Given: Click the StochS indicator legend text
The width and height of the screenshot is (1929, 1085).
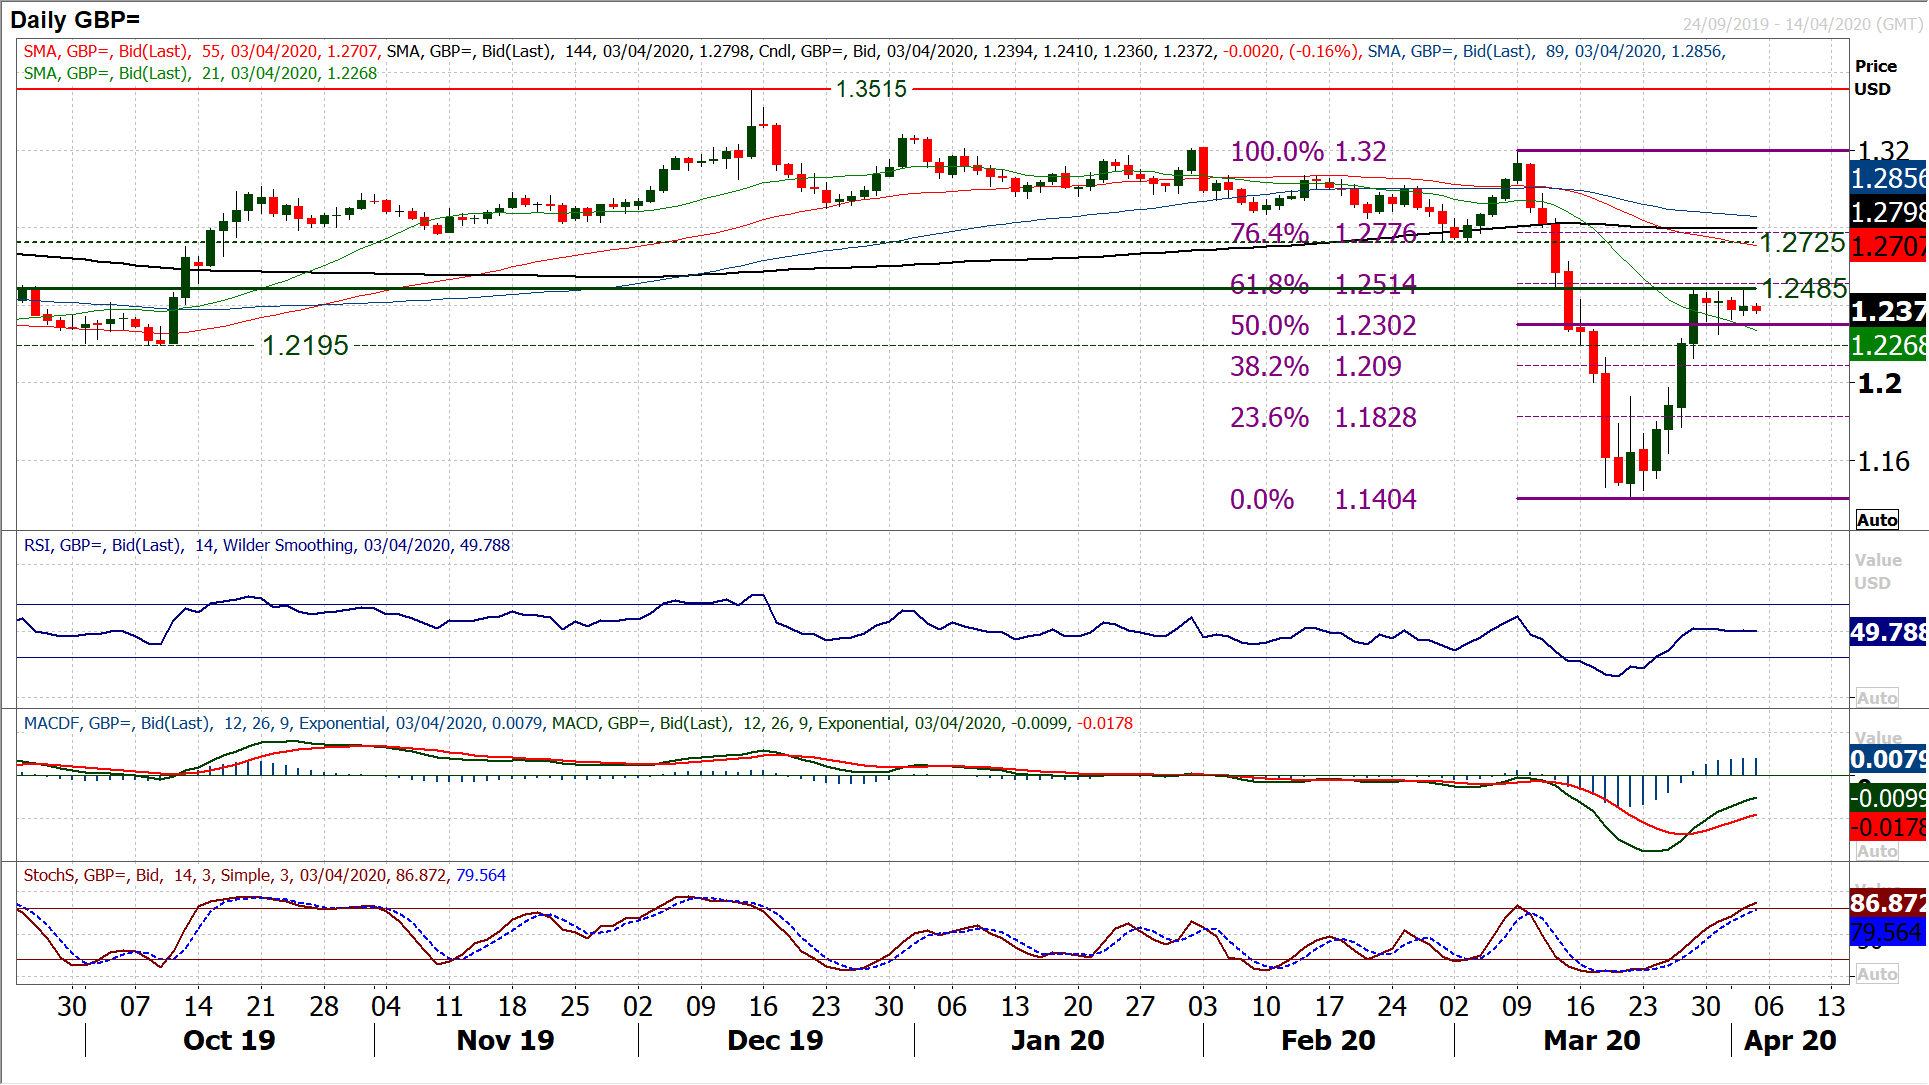Looking at the screenshot, I should (265, 876).
